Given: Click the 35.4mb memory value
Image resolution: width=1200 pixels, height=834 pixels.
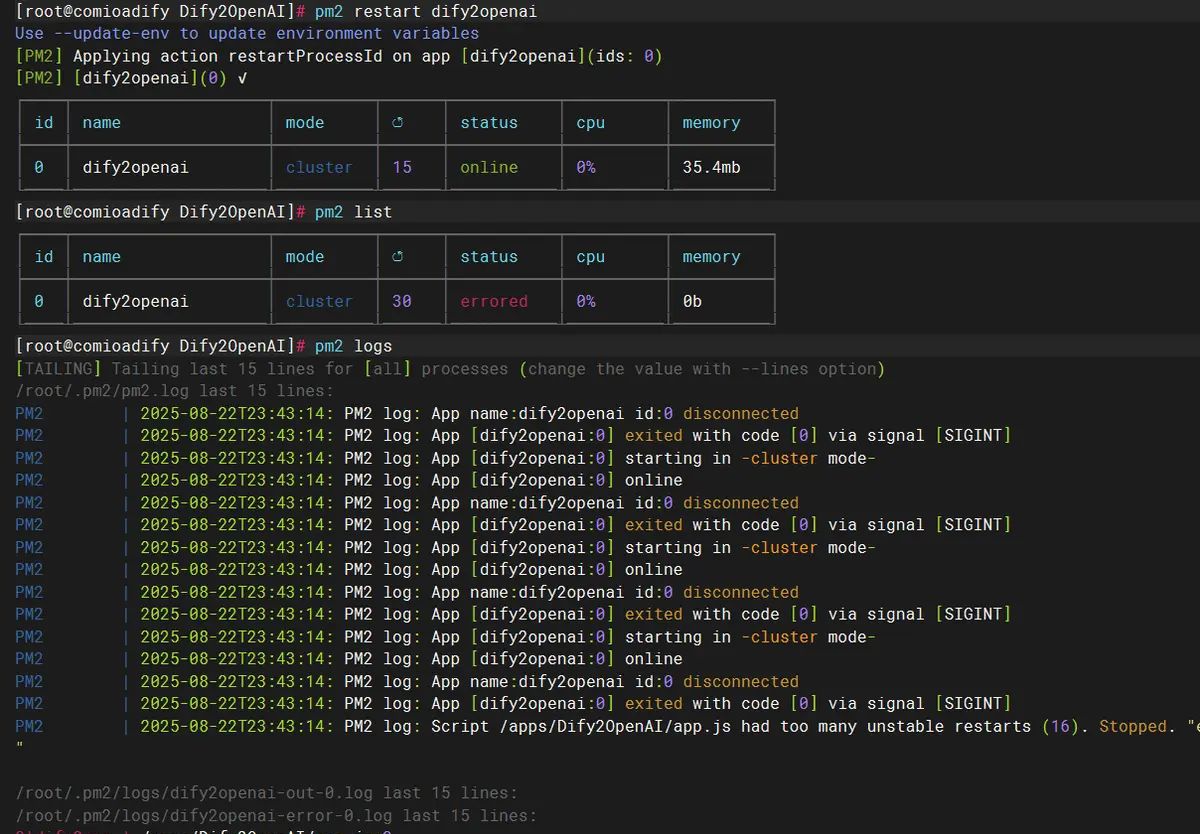Looking at the screenshot, I should point(711,167).
